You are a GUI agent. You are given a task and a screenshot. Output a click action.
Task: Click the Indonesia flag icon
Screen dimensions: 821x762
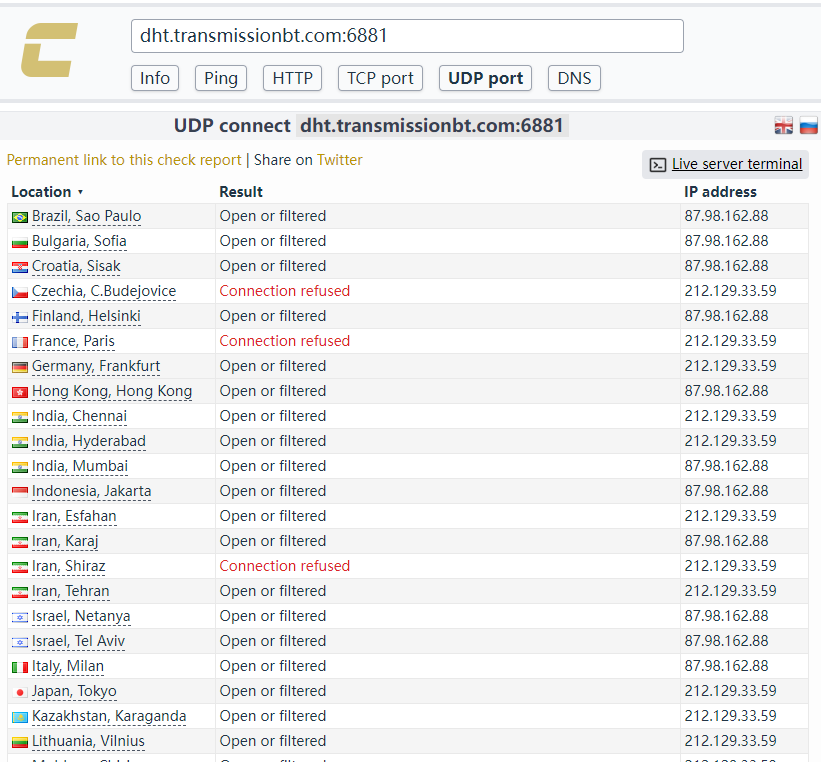click(20, 492)
